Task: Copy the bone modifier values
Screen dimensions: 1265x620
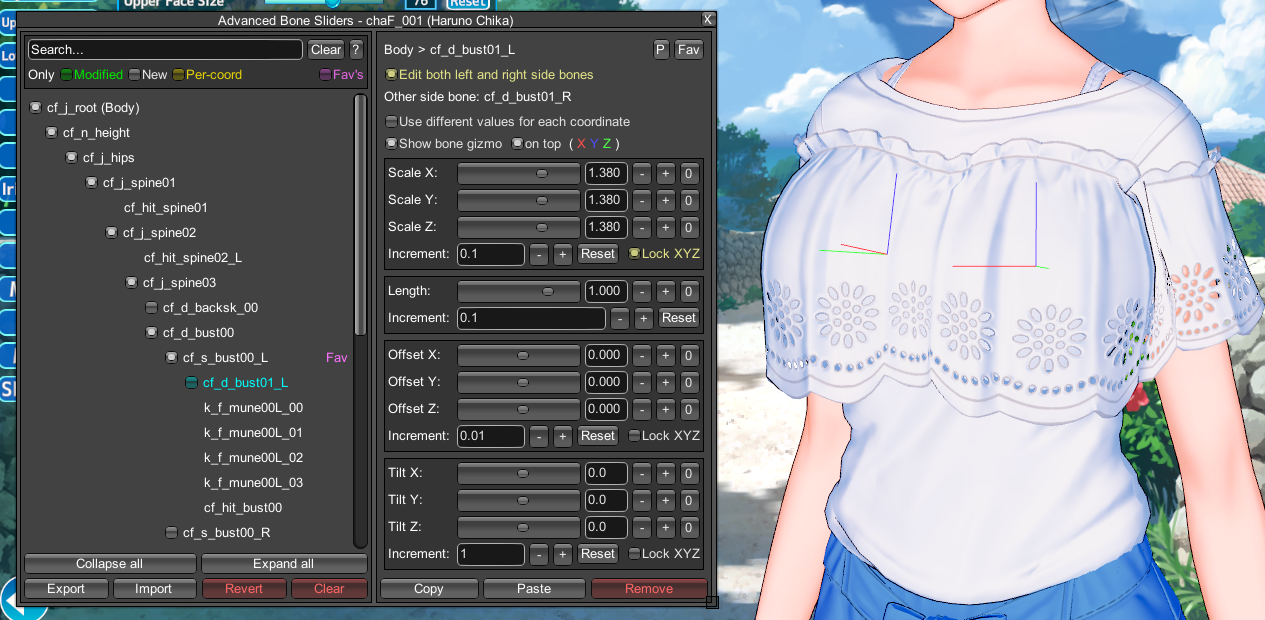Action: click(428, 588)
